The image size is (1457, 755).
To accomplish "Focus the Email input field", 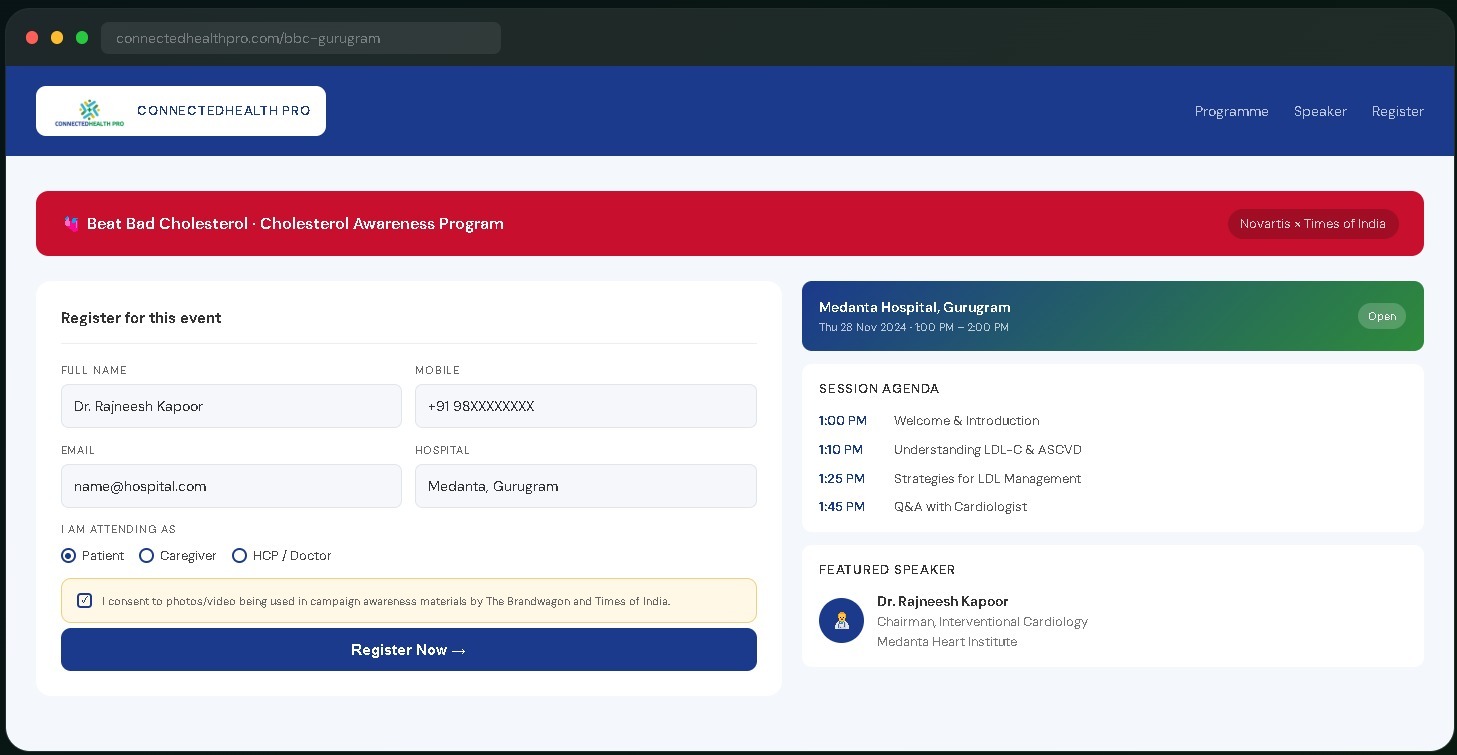I will click(231, 486).
